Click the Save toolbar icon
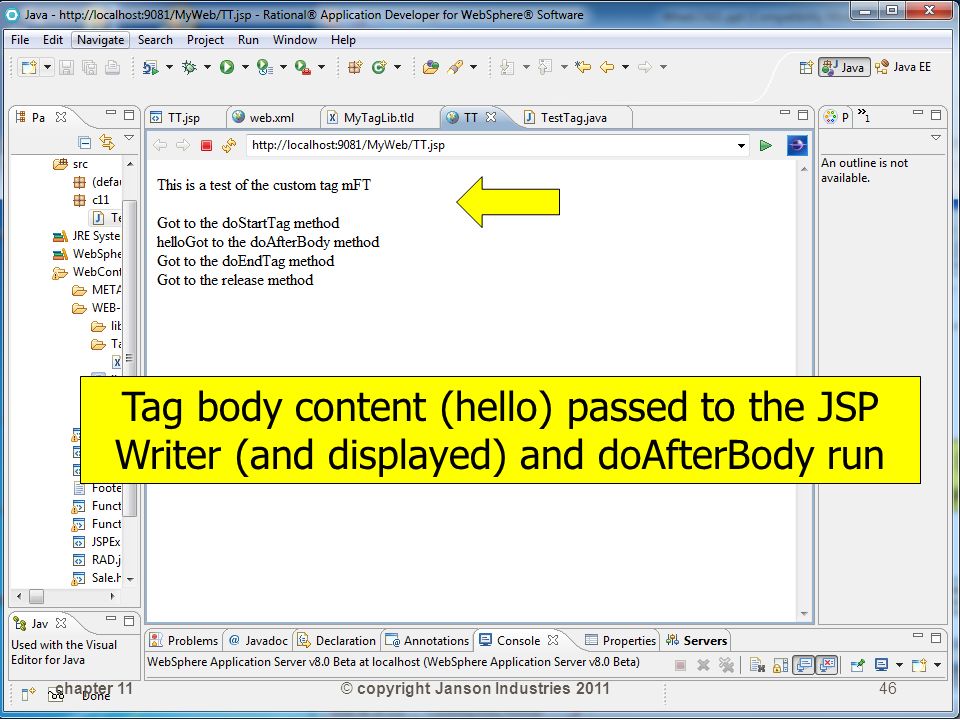 [66, 67]
